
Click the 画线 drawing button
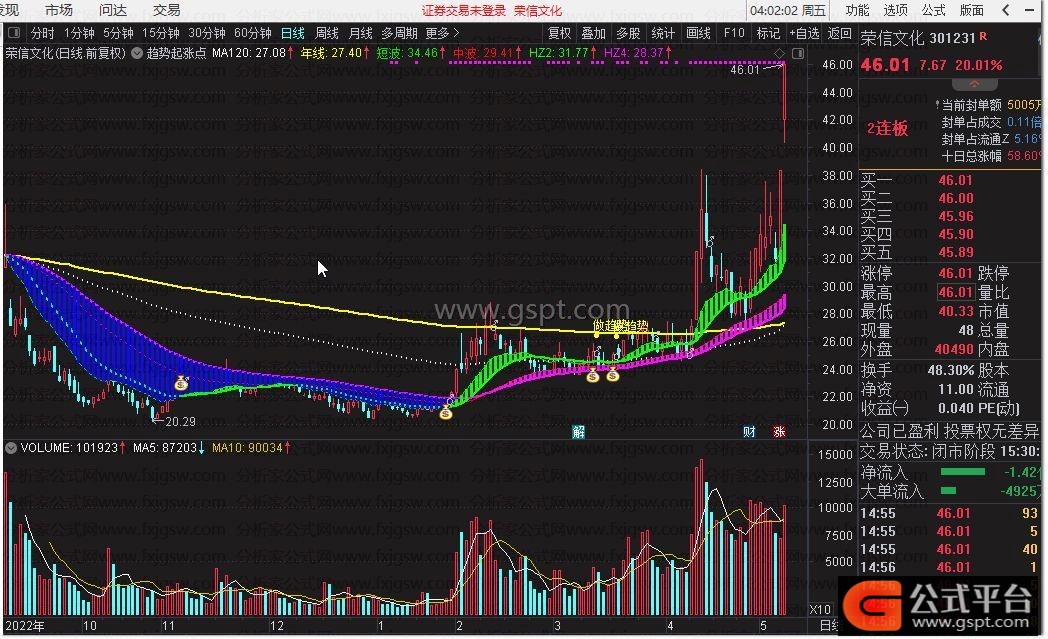(698, 33)
